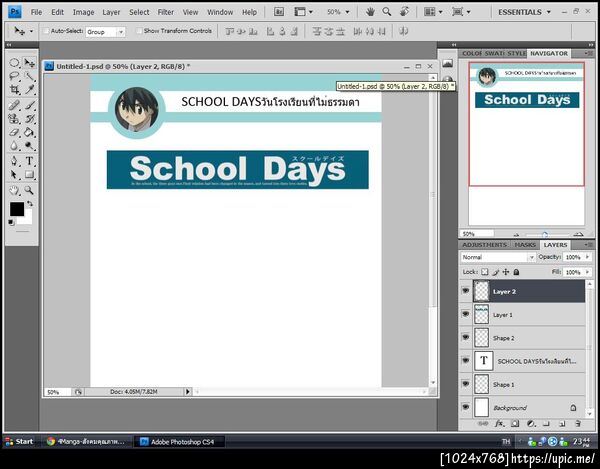Switch to the MASKS tab
The image size is (600, 469).
coord(525,245)
